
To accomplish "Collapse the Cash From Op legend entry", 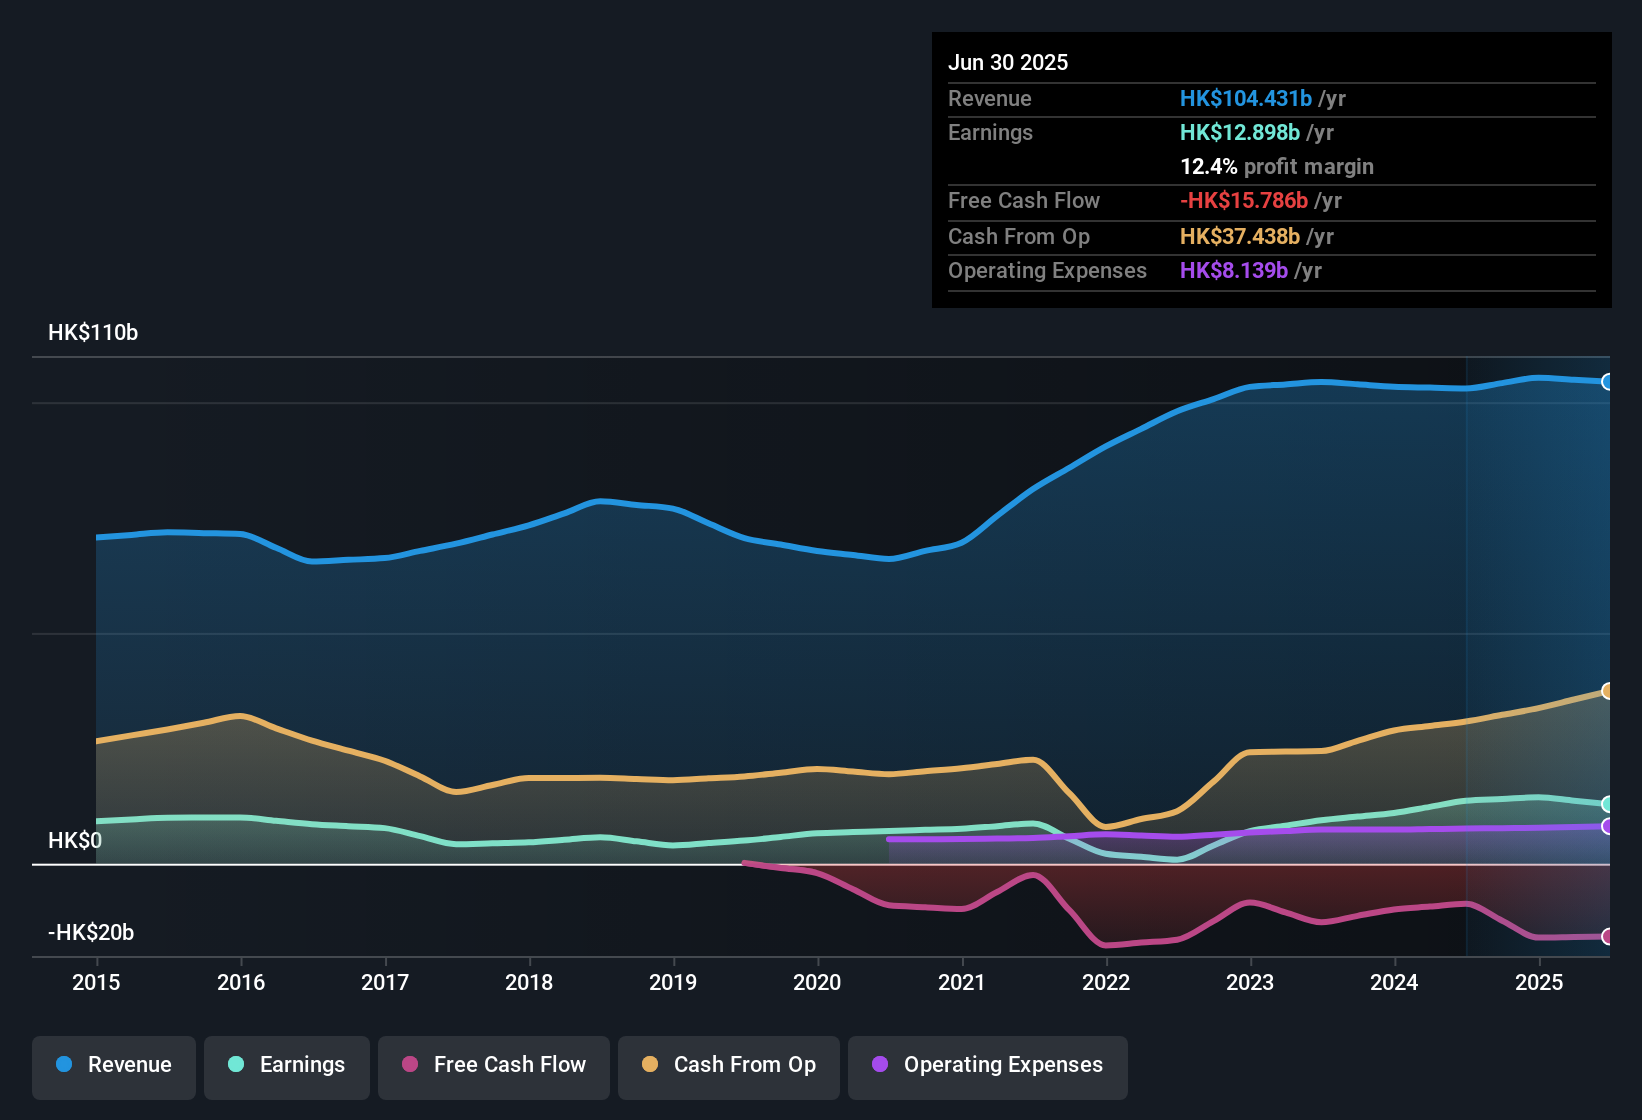I will [728, 1065].
